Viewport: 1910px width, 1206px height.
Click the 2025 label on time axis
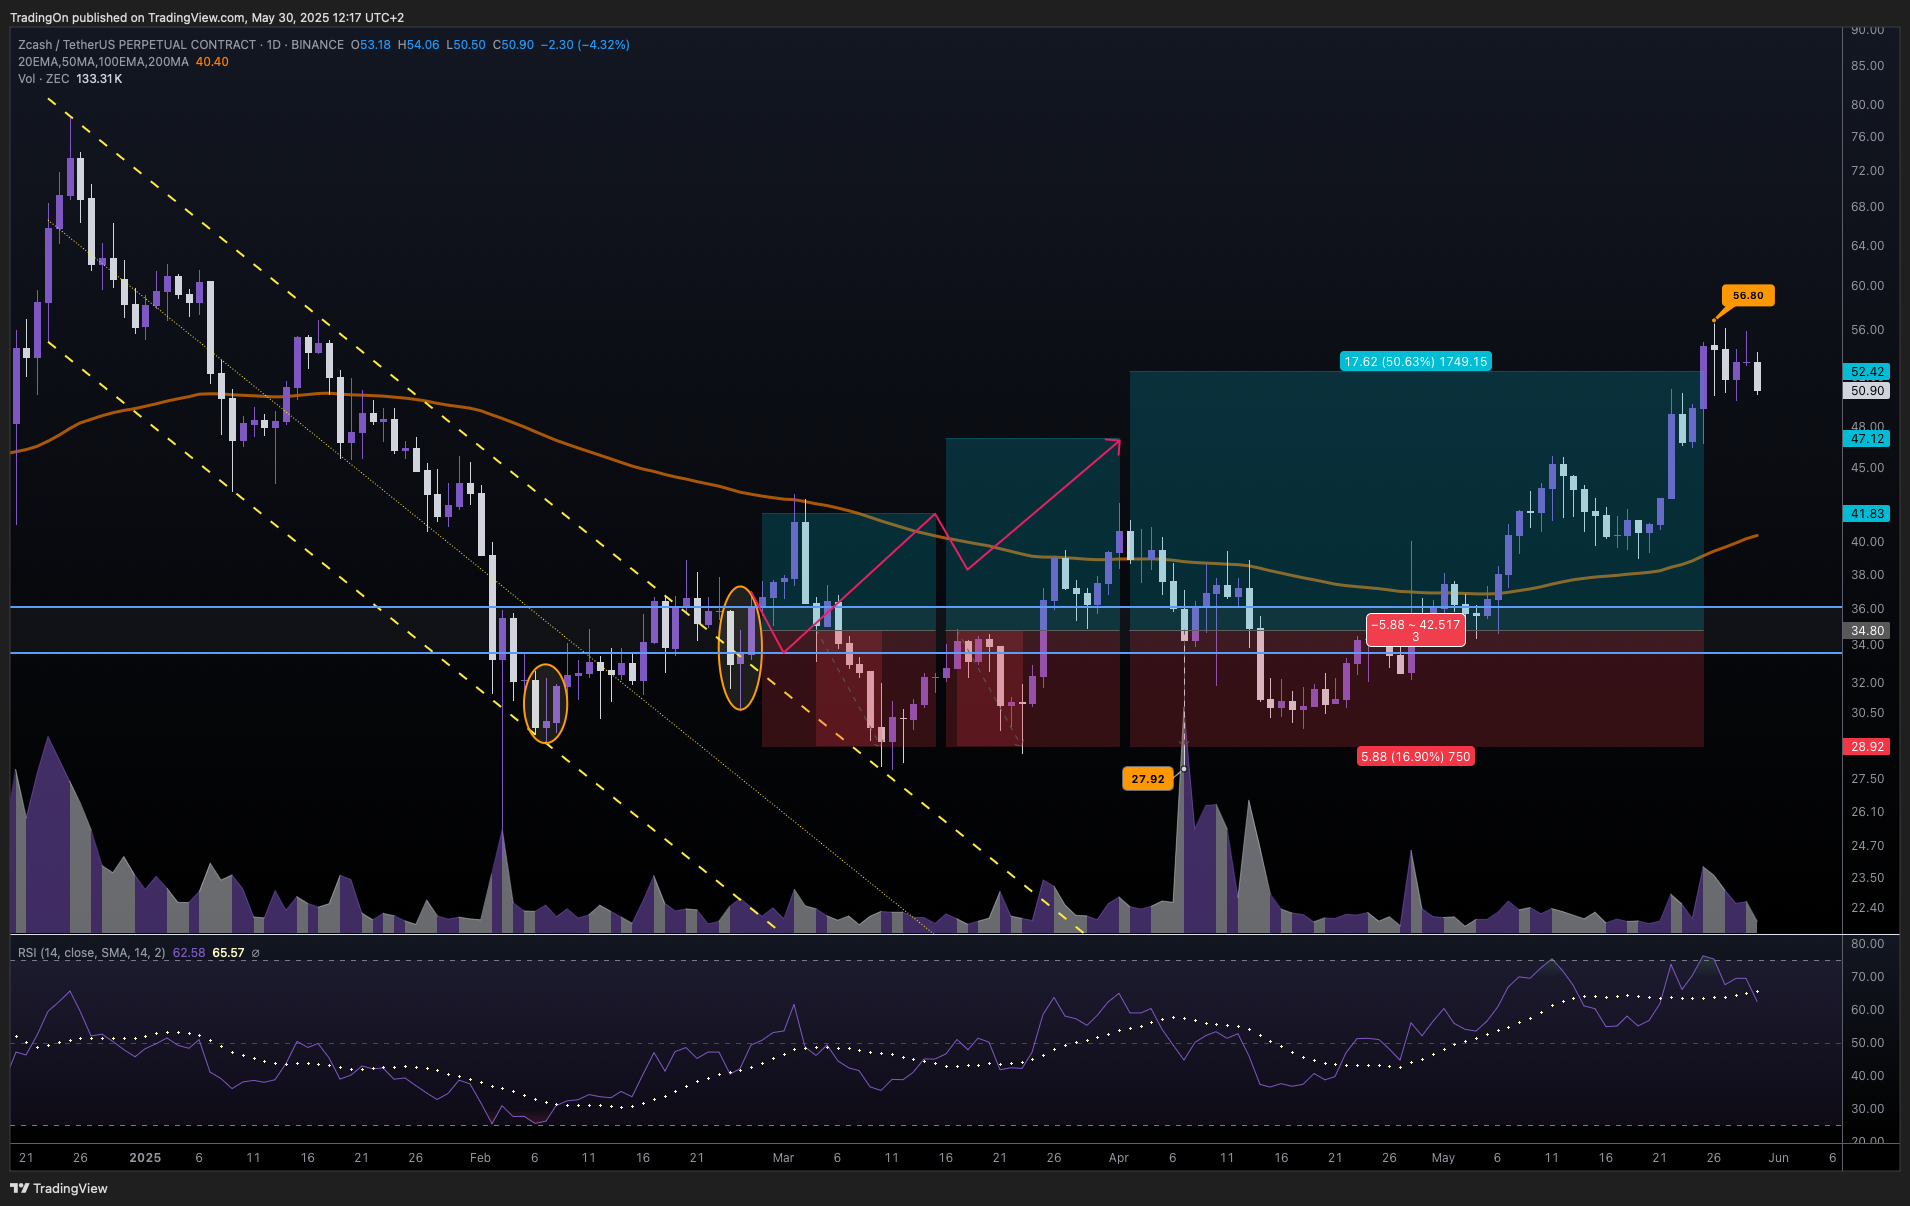145,1157
